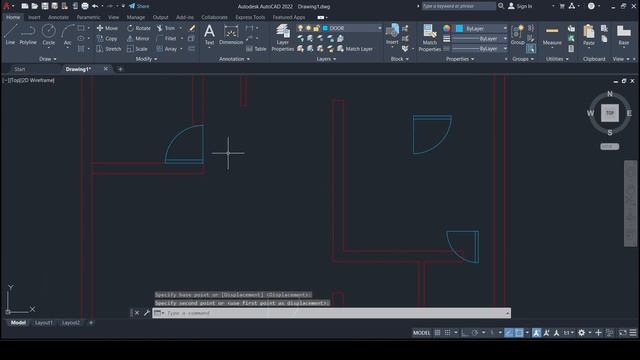
Task: Choose the Stretch command
Action: 109,49
